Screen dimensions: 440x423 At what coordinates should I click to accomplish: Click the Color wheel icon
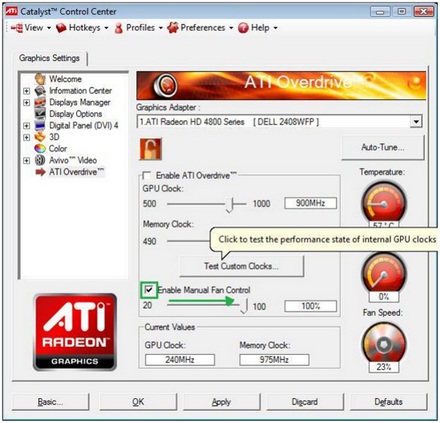click(x=40, y=149)
